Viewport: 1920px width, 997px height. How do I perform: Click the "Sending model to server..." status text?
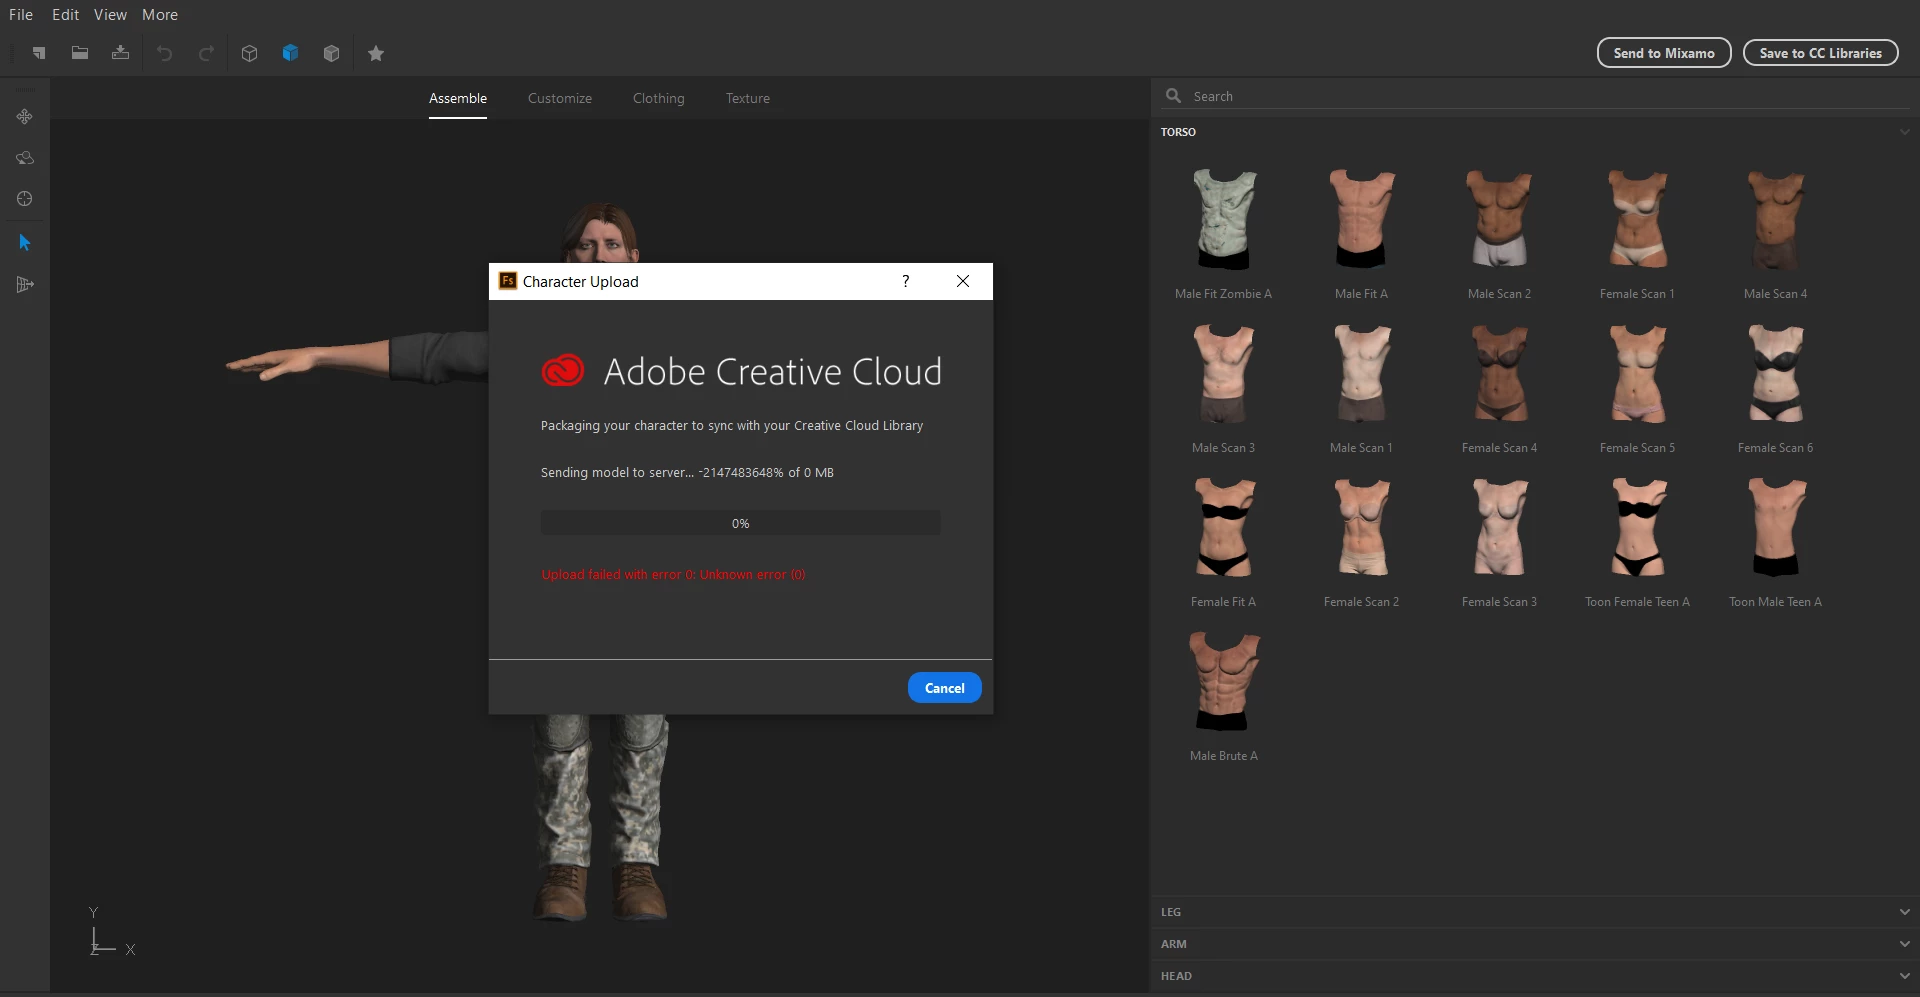pos(687,473)
